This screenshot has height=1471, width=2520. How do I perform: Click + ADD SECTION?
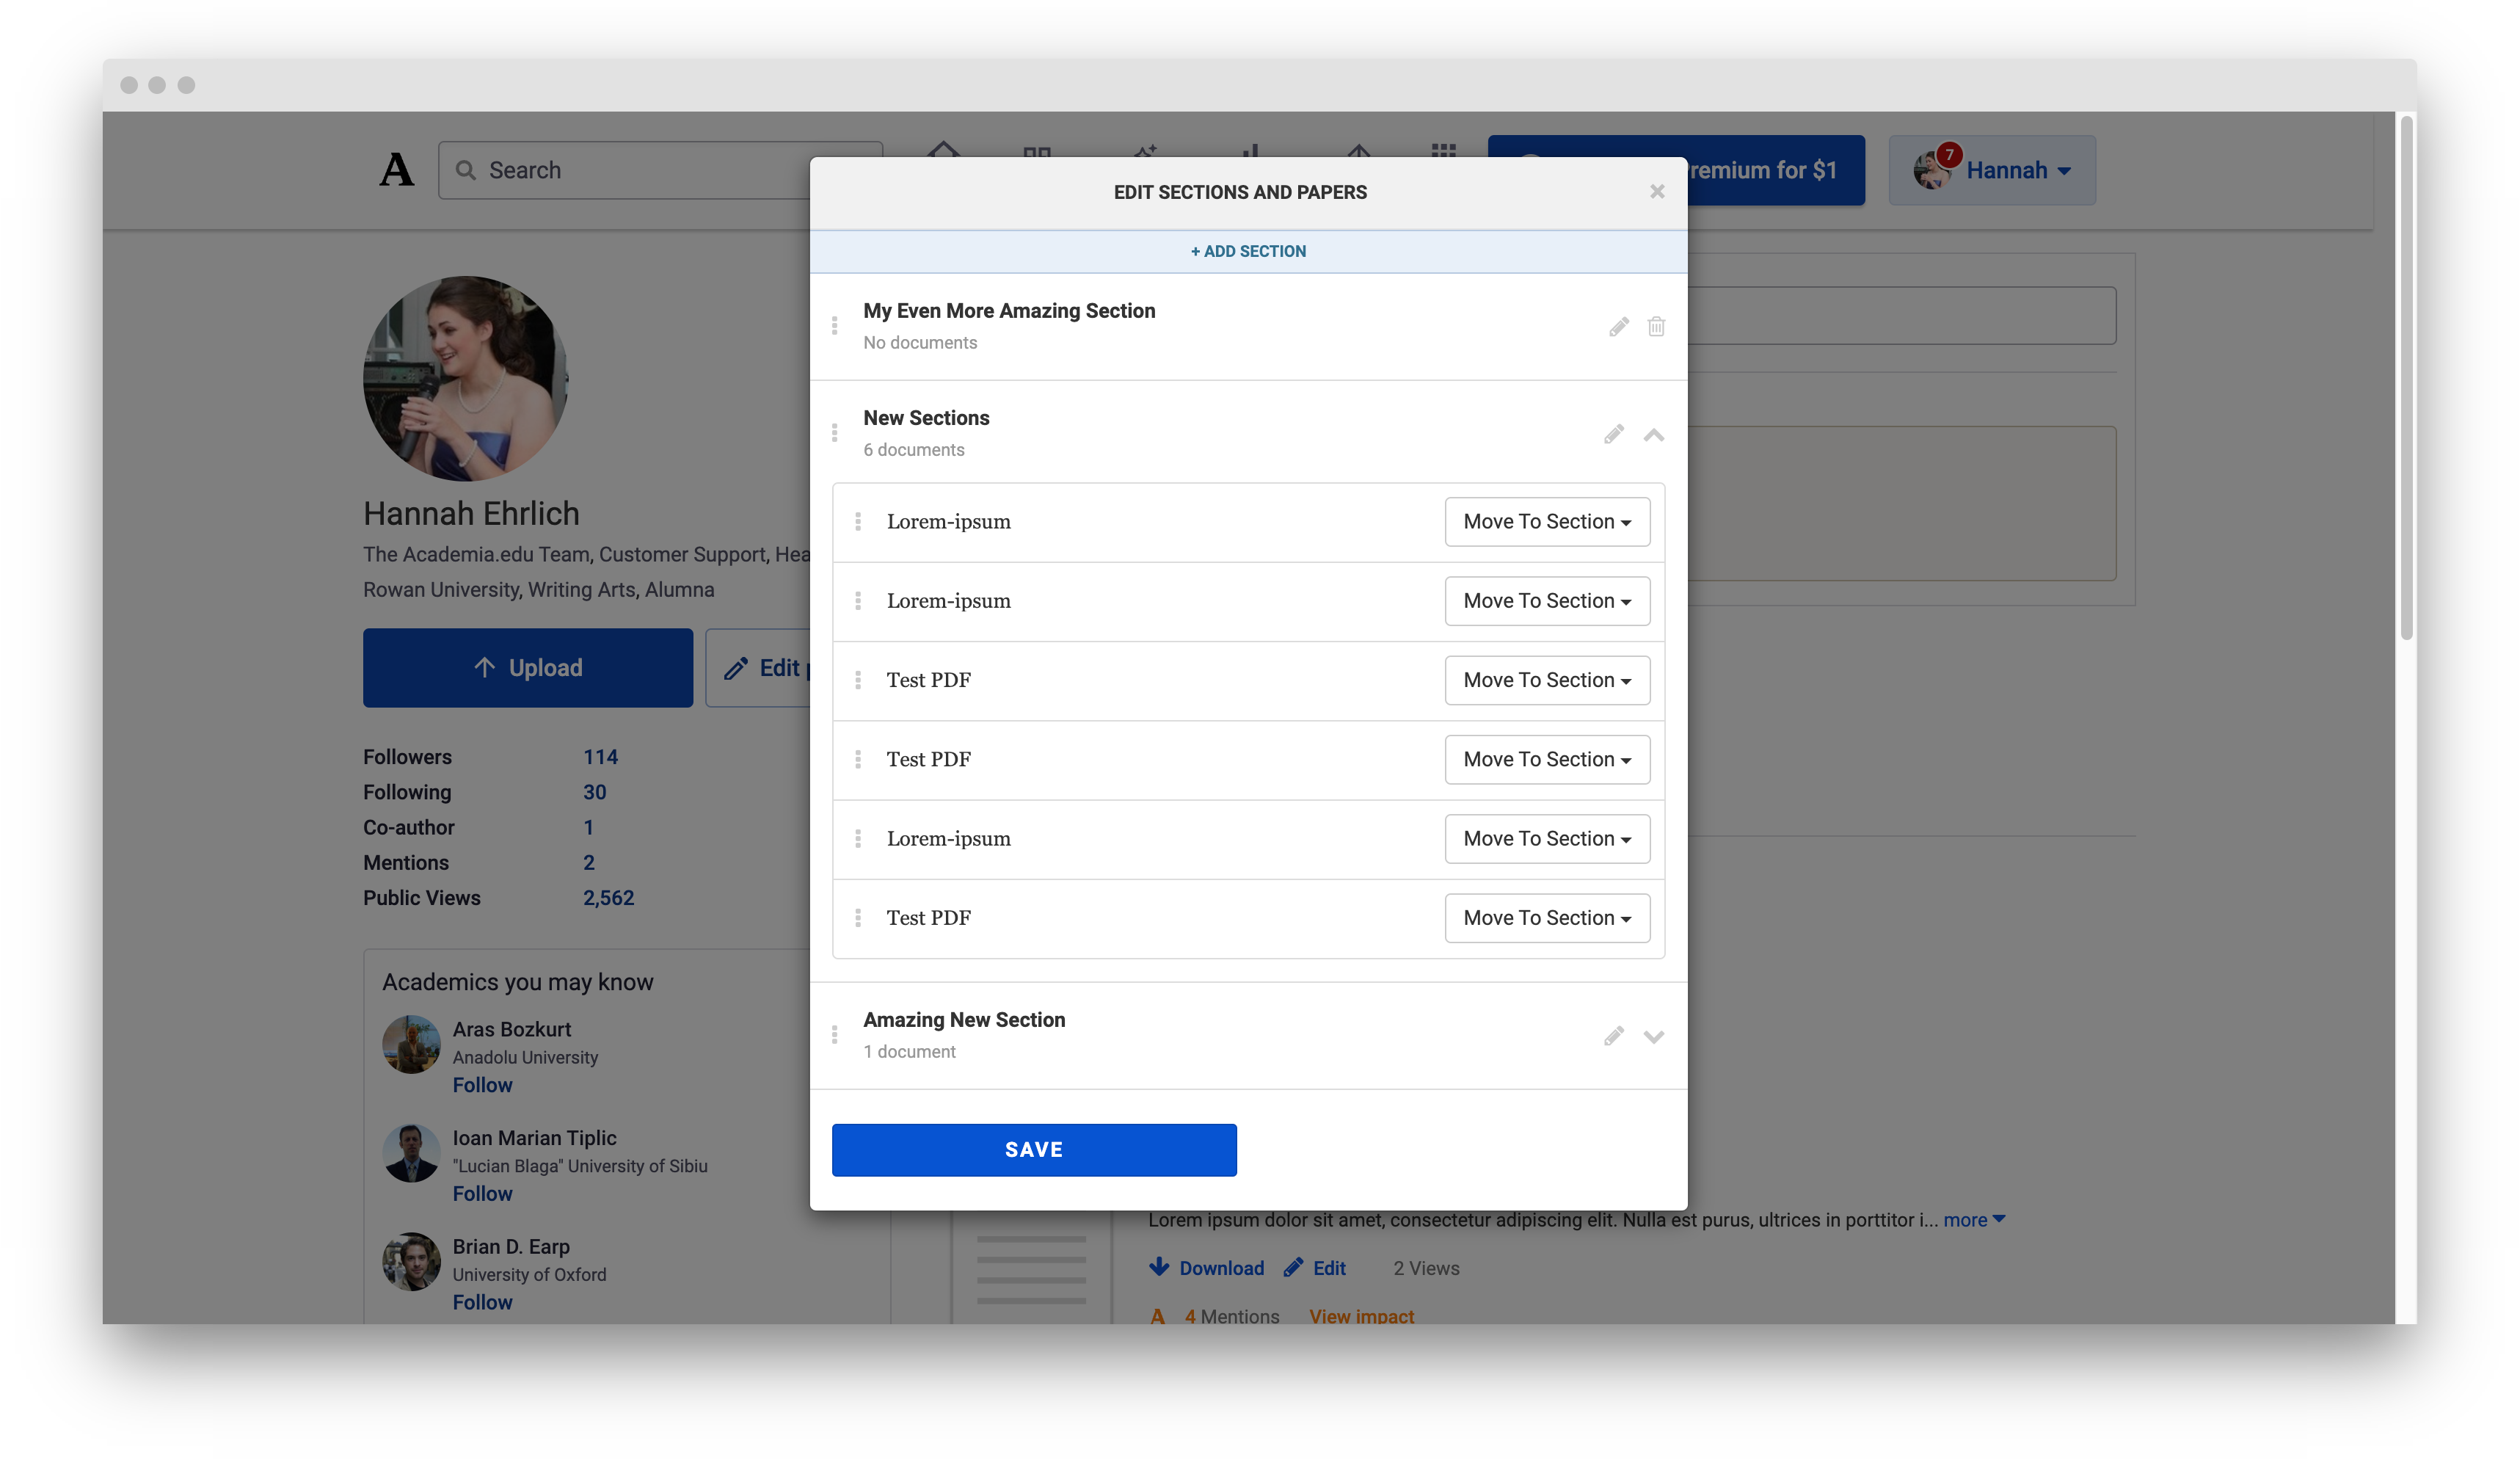pos(1248,251)
